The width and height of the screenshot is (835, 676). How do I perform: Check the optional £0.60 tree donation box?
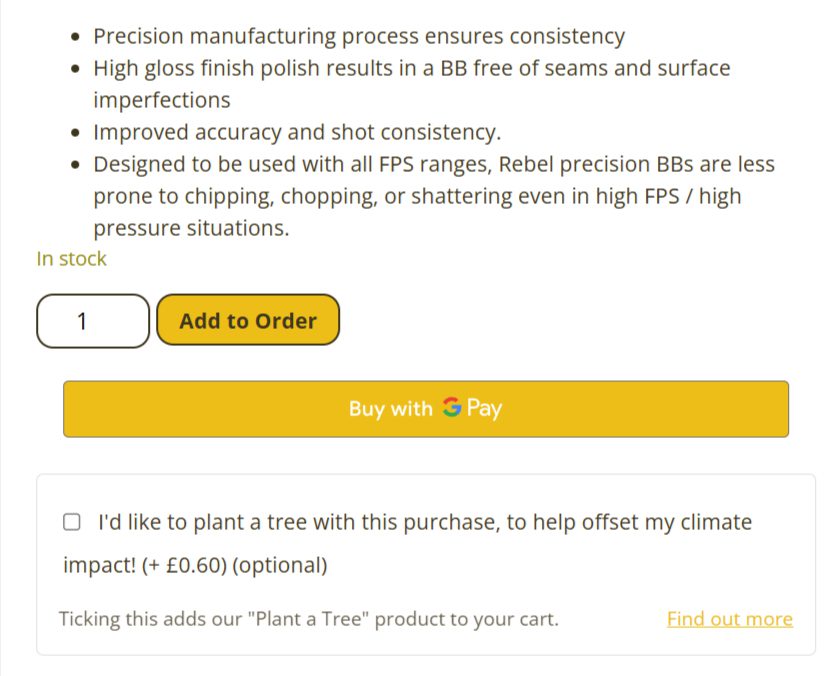click(x=71, y=521)
